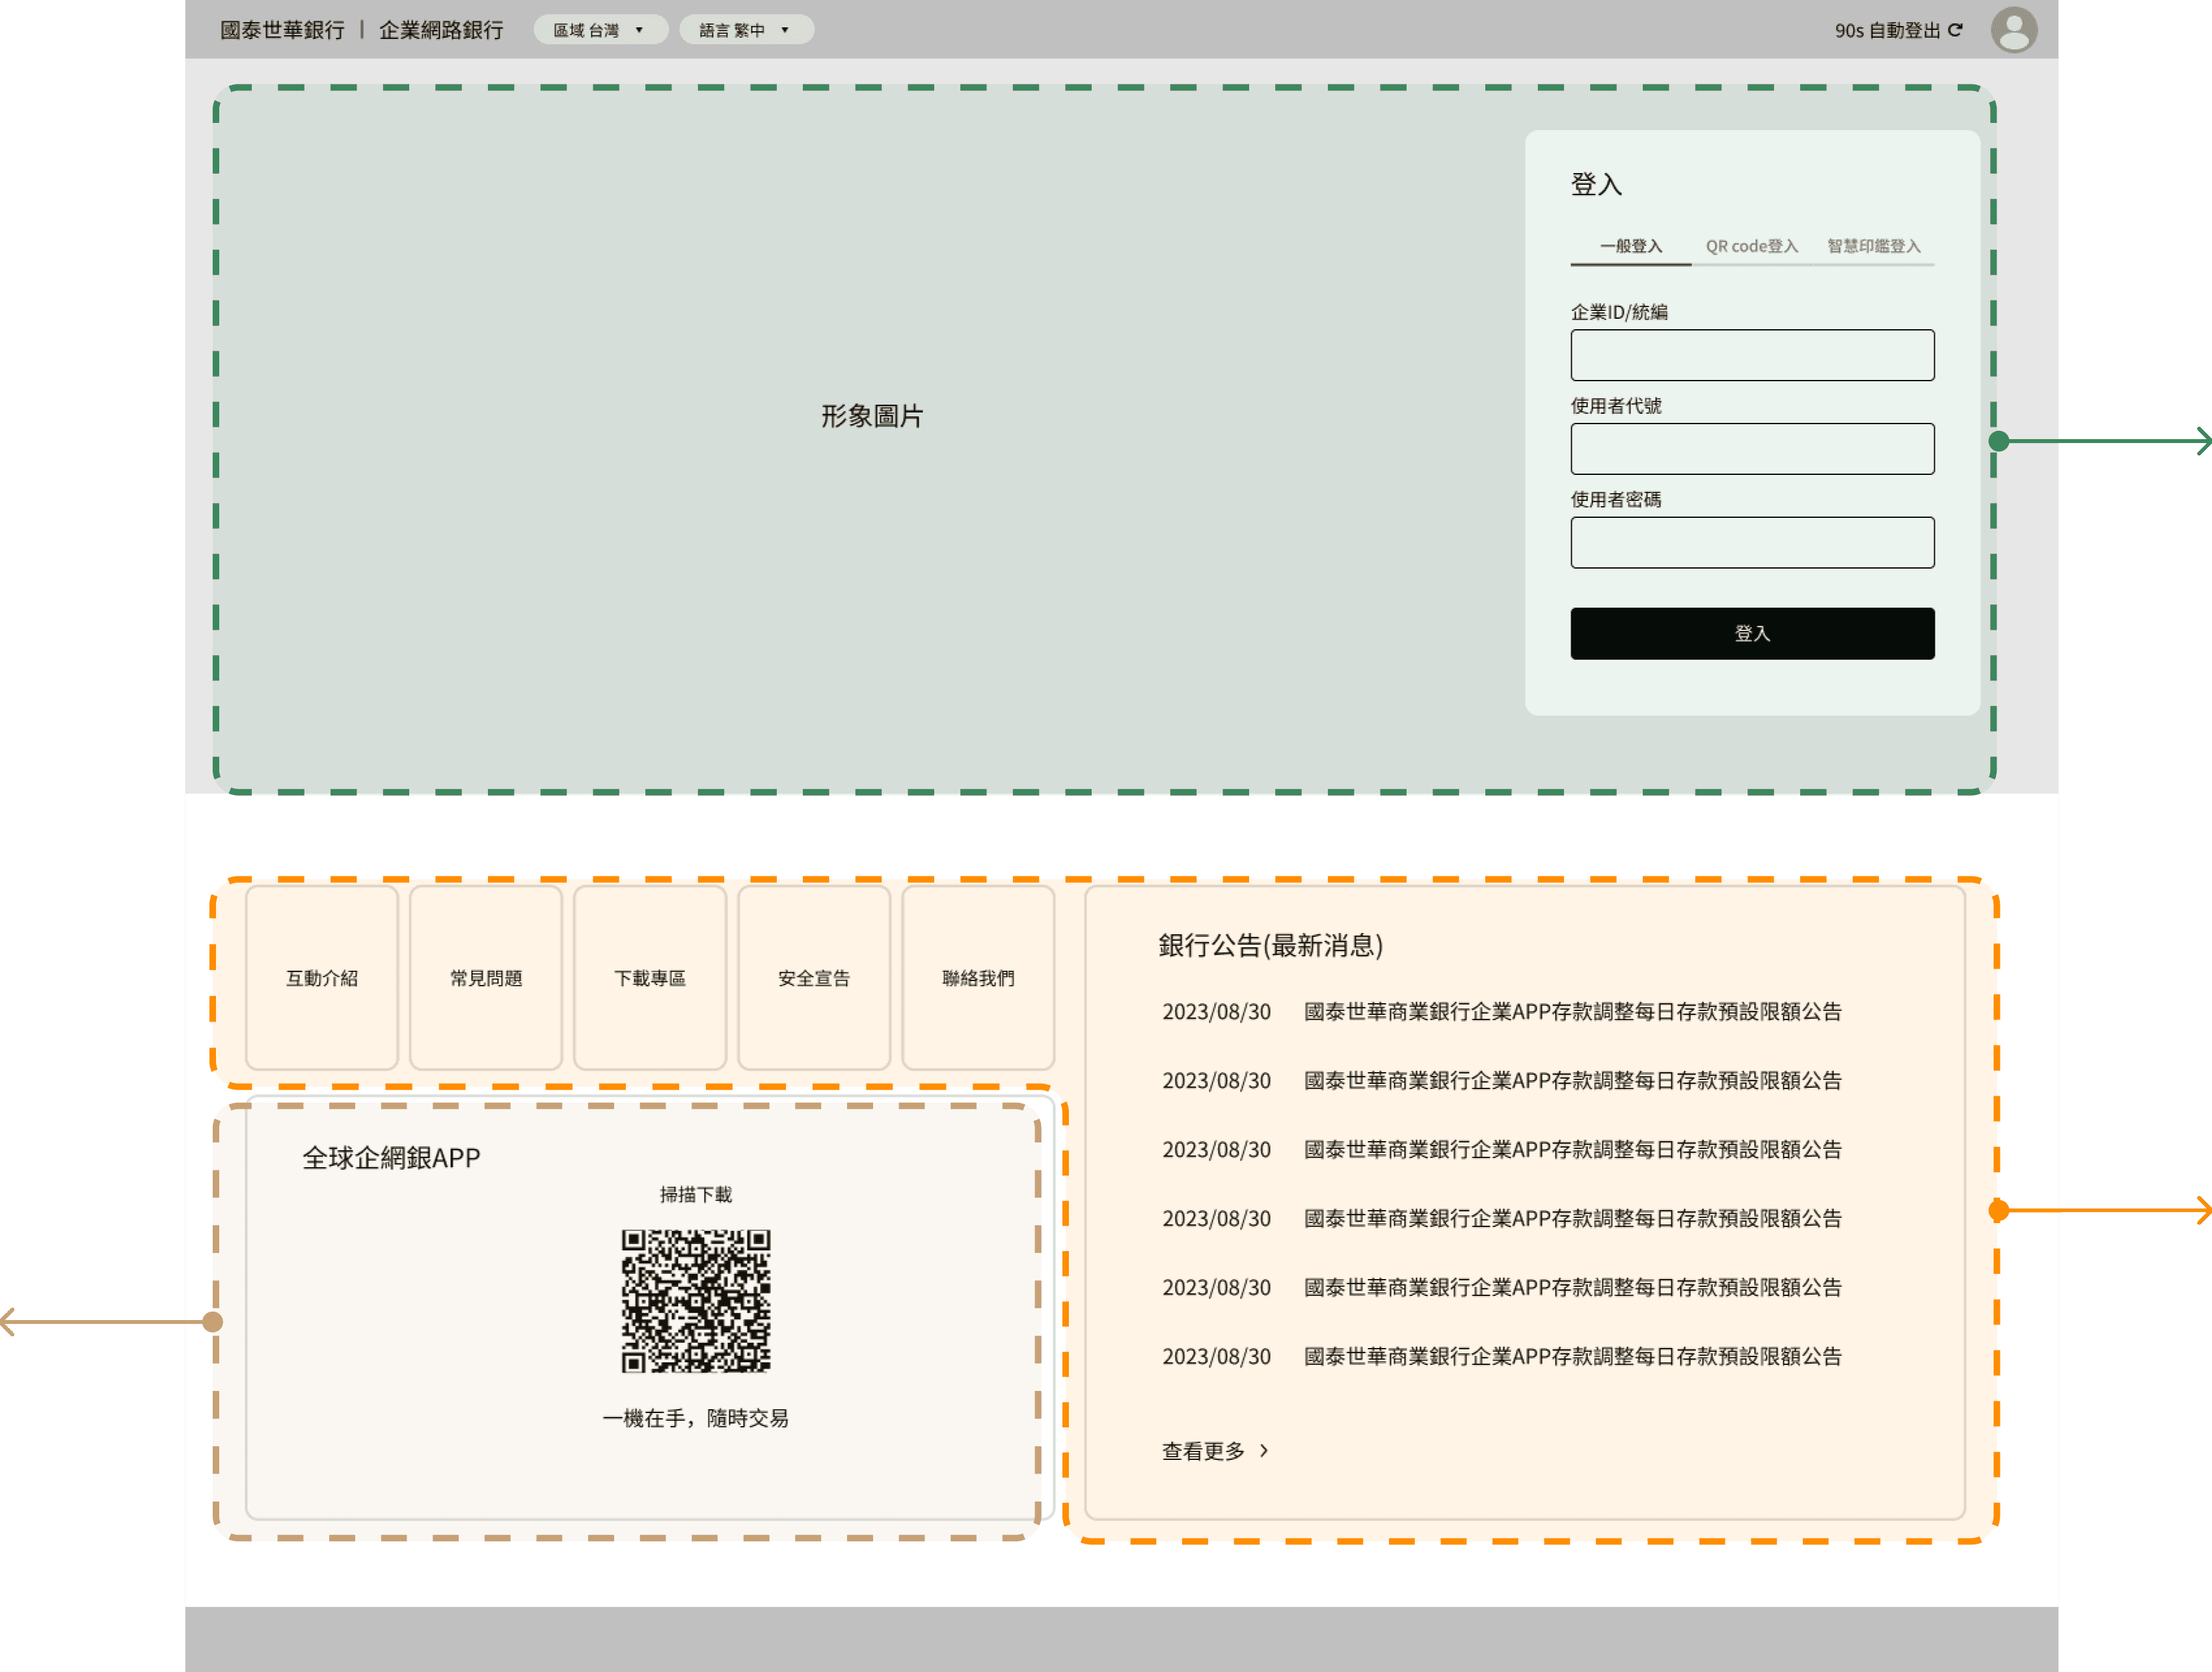
Task: Open the 安全宣告 tile
Action: 814,978
